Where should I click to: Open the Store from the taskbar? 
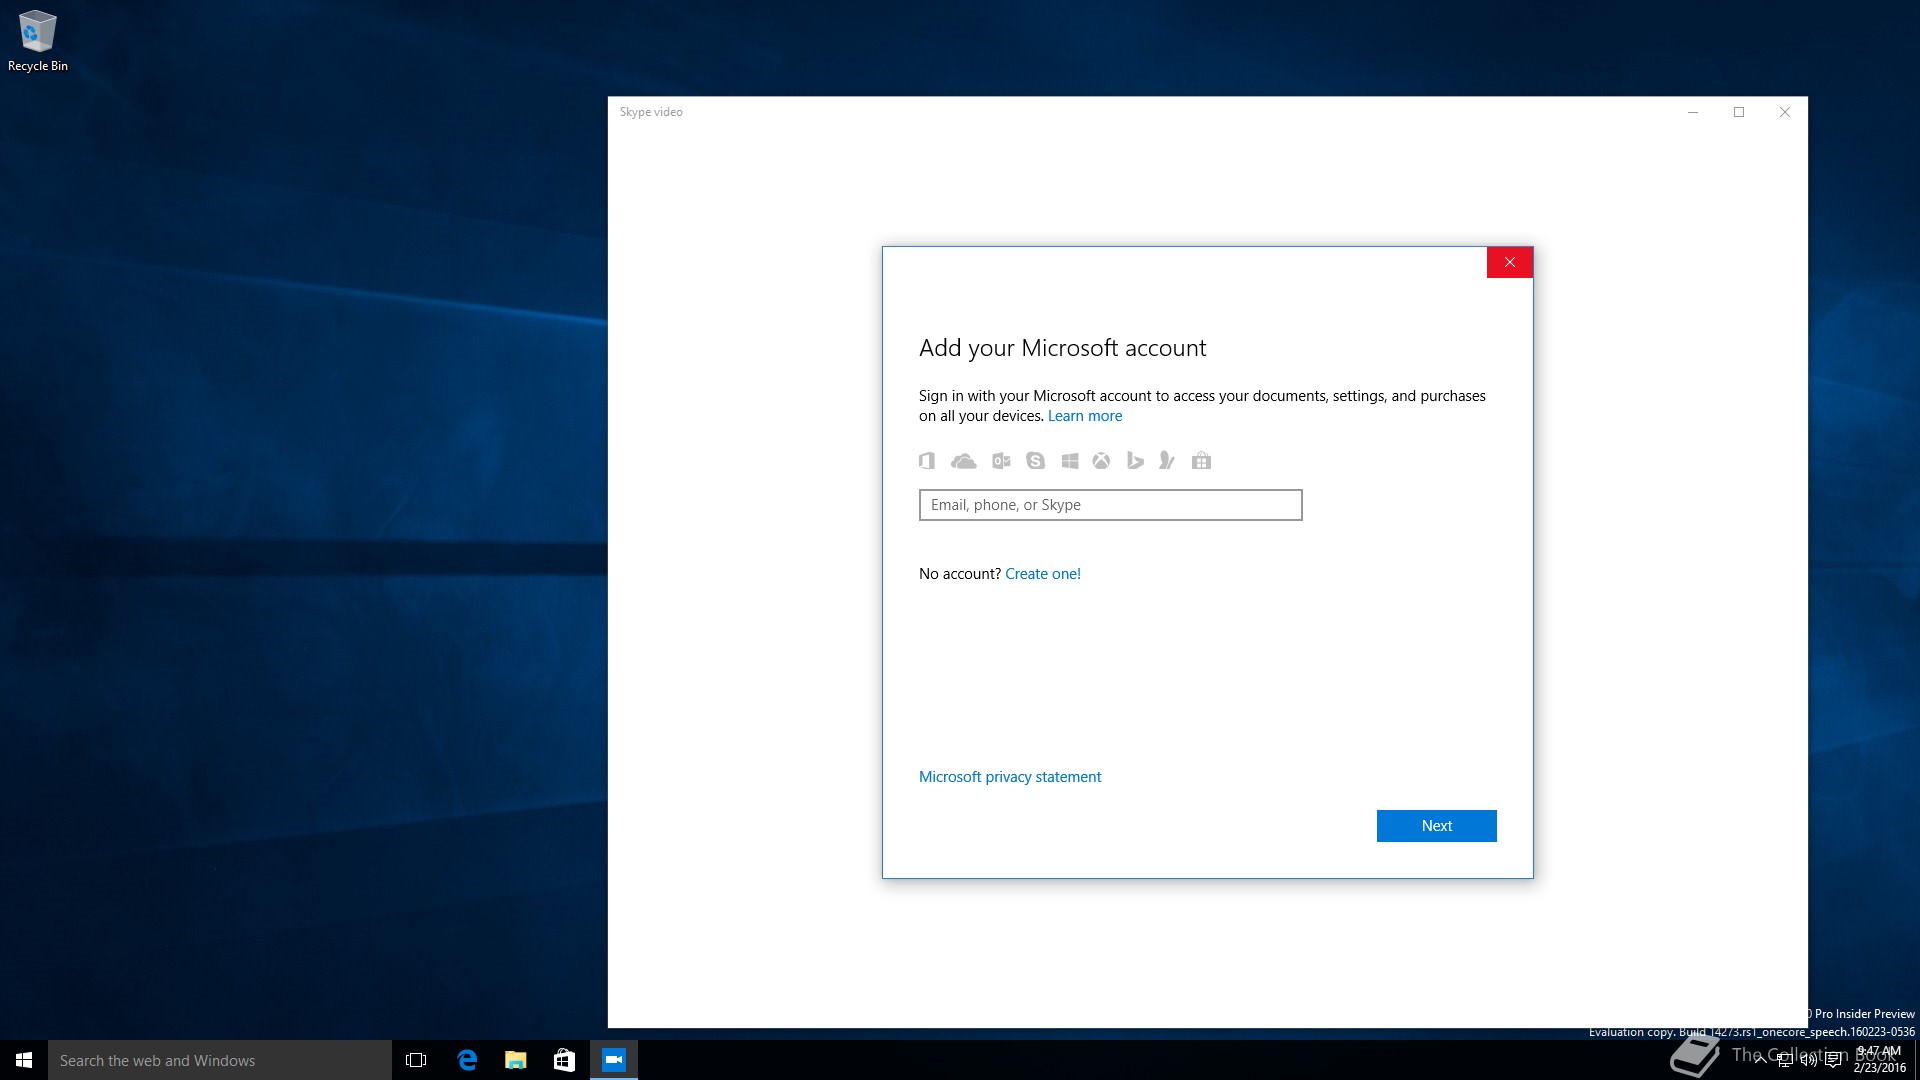click(564, 1060)
